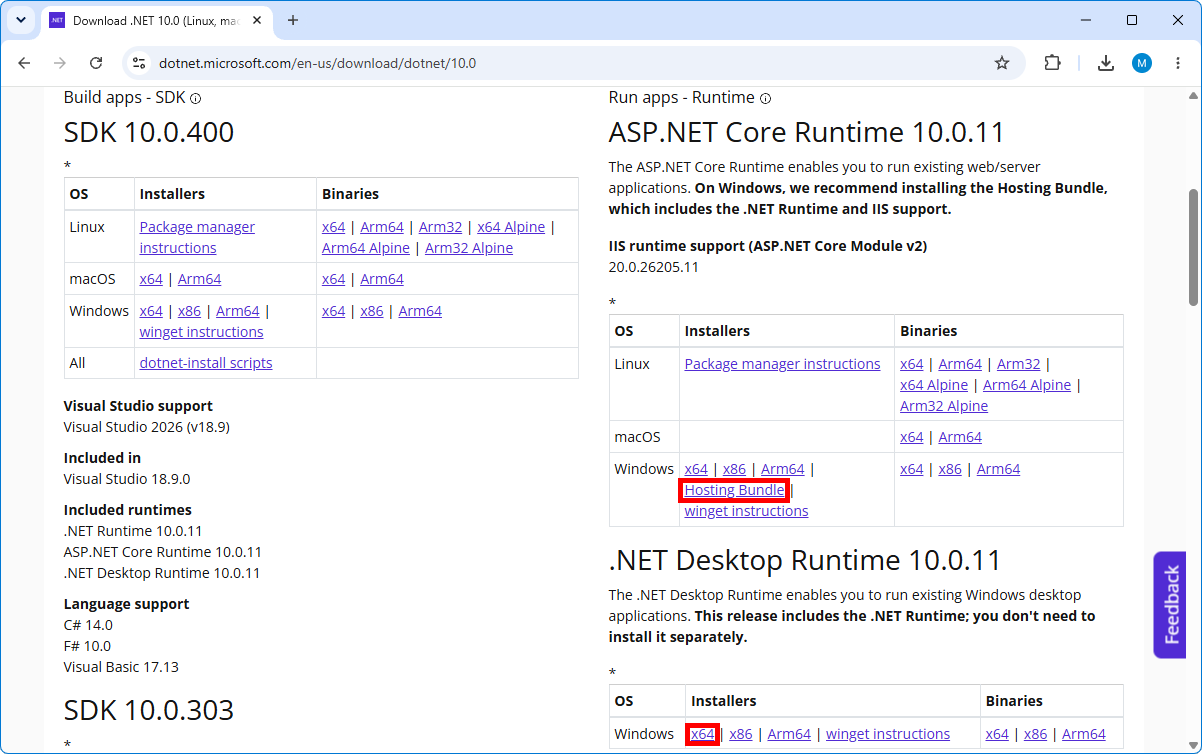The width and height of the screenshot is (1202, 754).
Task: Click the SDK 10.0.400 heading
Action: coord(149,132)
